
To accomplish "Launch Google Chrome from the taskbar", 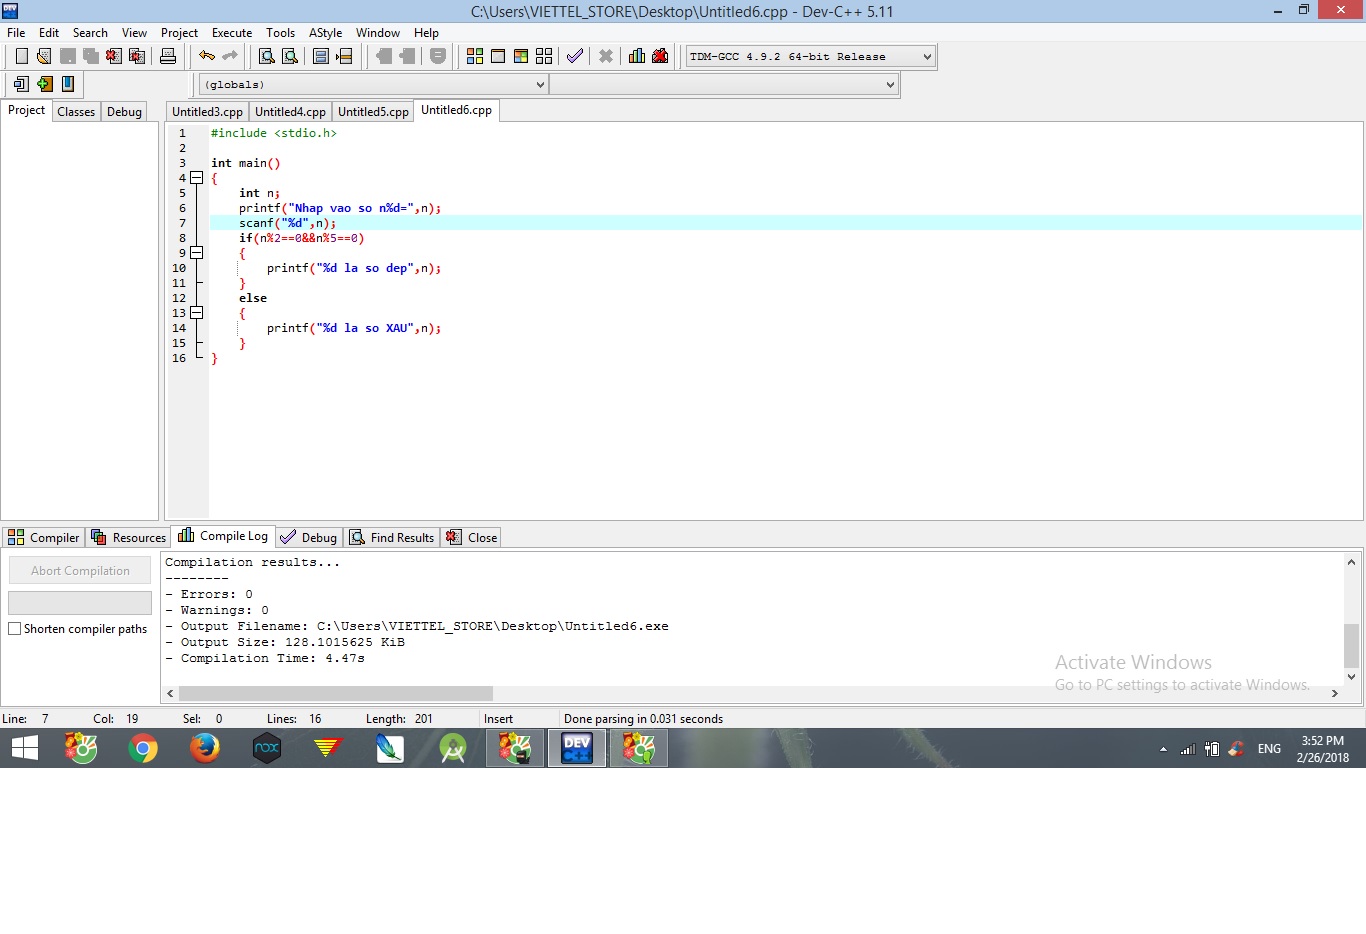I will [143, 748].
